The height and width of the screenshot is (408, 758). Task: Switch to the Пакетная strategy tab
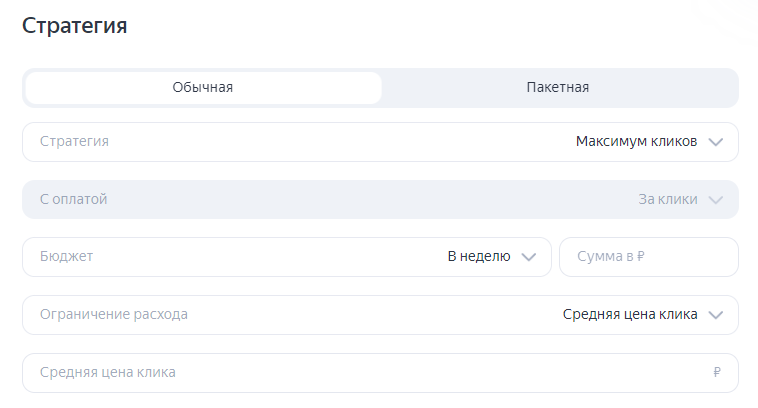(558, 87)
